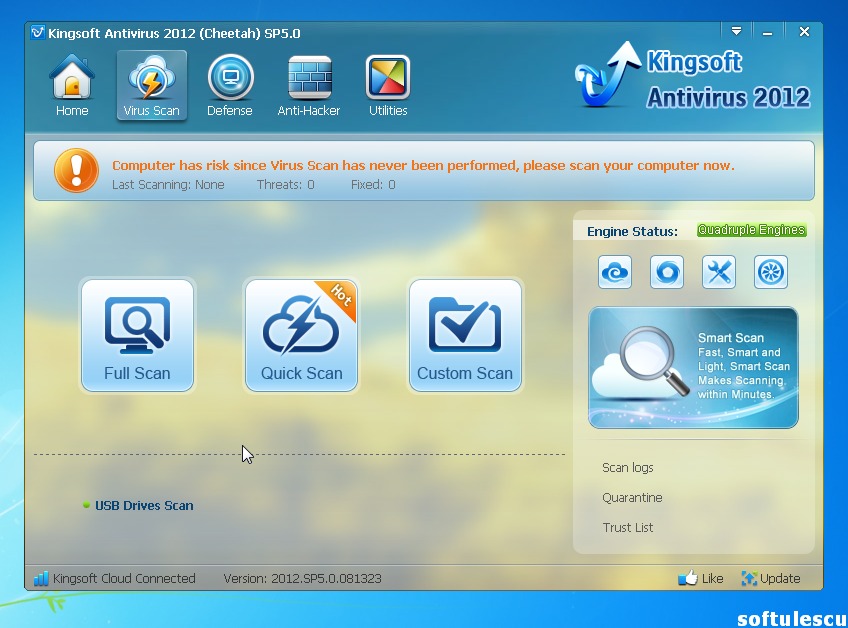
Task: Click the 'Threats: 0' text
Action: (286, 184)
